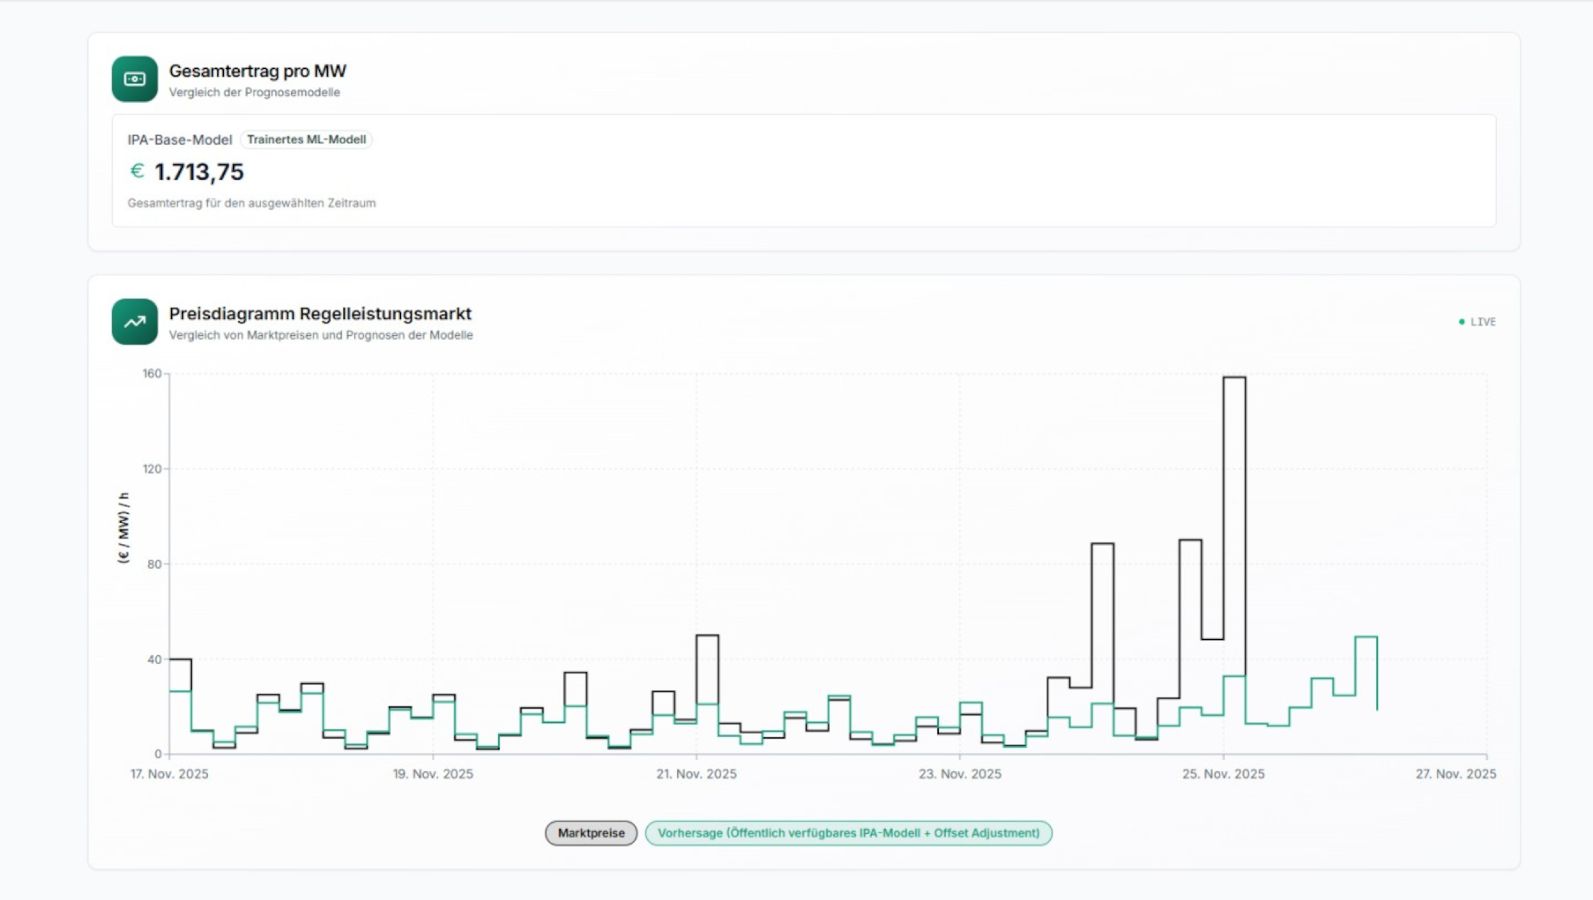Click the 1.713,75 total revenue value
The height and width of the screenshot is (900, 1593).
[x=199, y=172]
